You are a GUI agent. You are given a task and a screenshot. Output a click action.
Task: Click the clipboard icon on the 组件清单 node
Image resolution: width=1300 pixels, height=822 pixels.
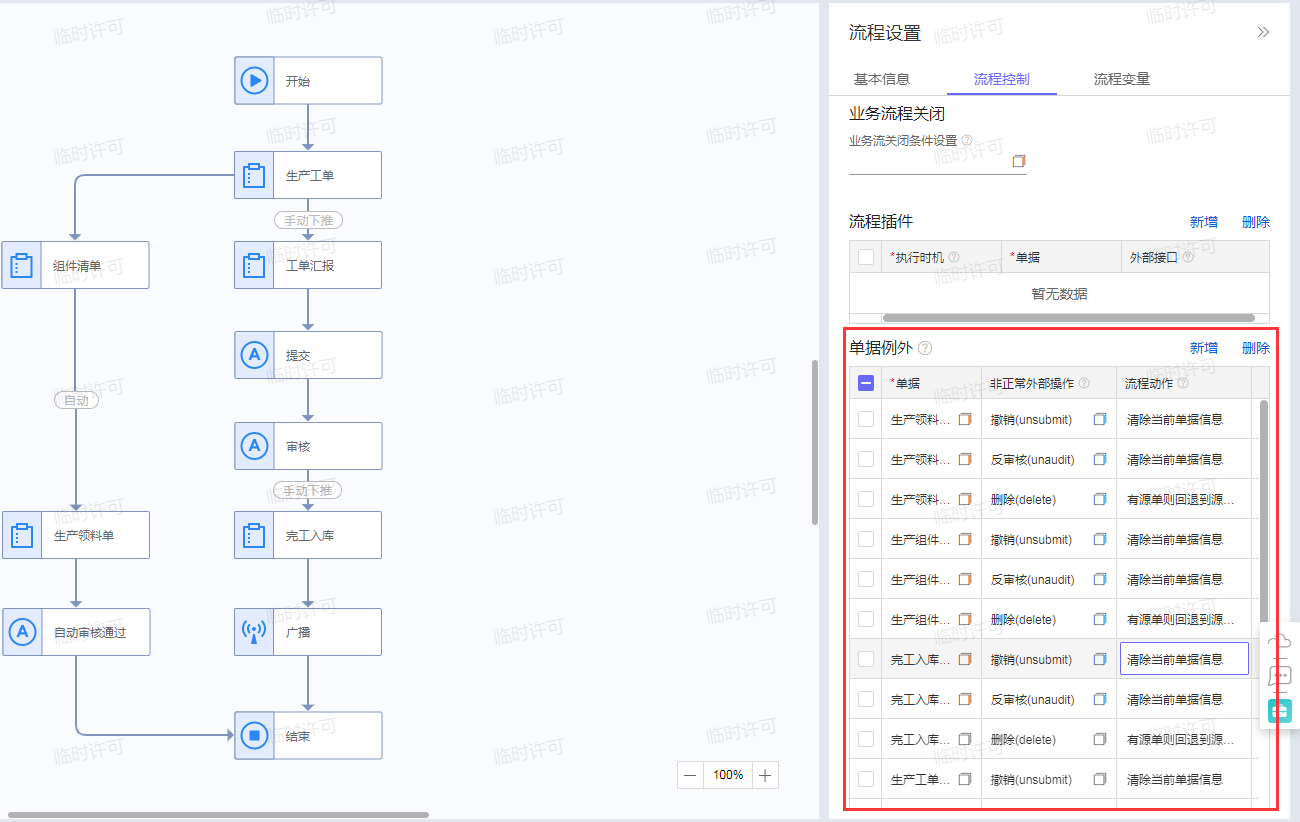click(21, 265)
